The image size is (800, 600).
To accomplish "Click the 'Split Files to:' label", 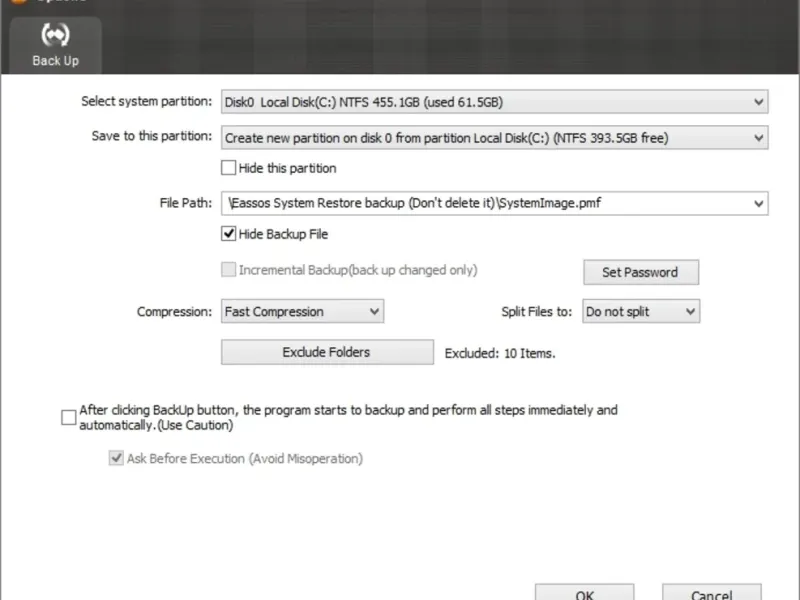I will [x=536, y=311].
